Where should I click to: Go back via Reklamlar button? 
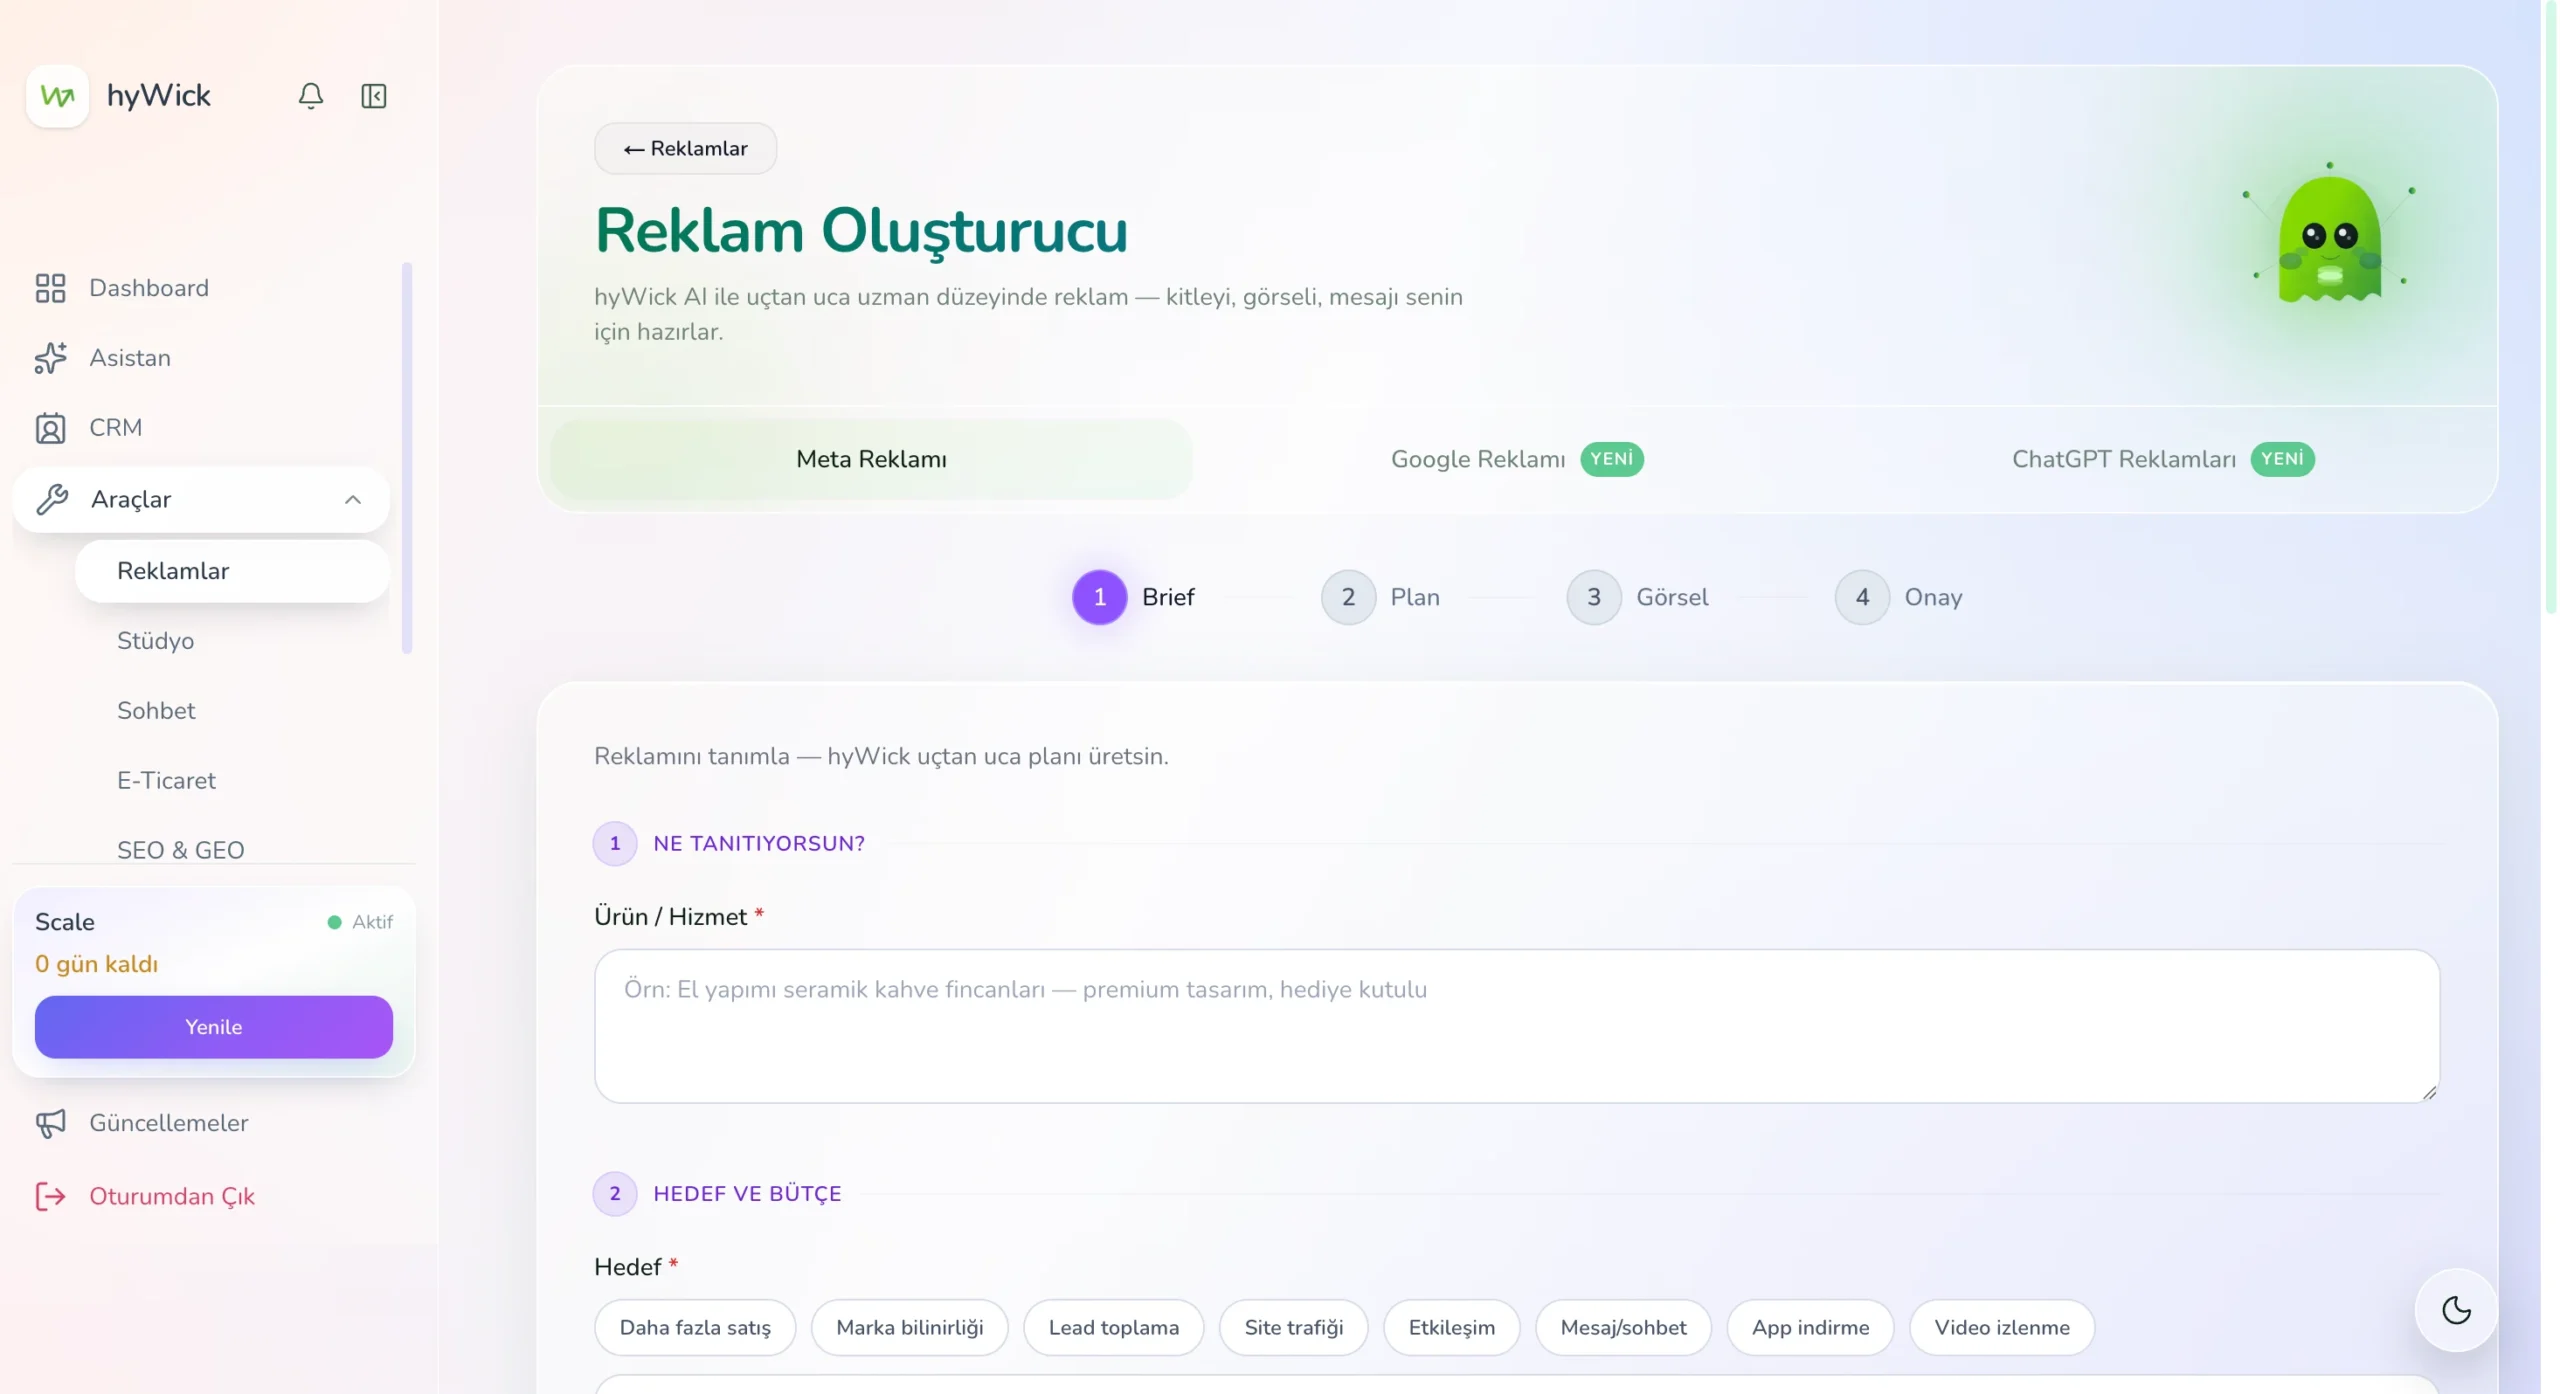pyautogui.click(x=685, y=149)
